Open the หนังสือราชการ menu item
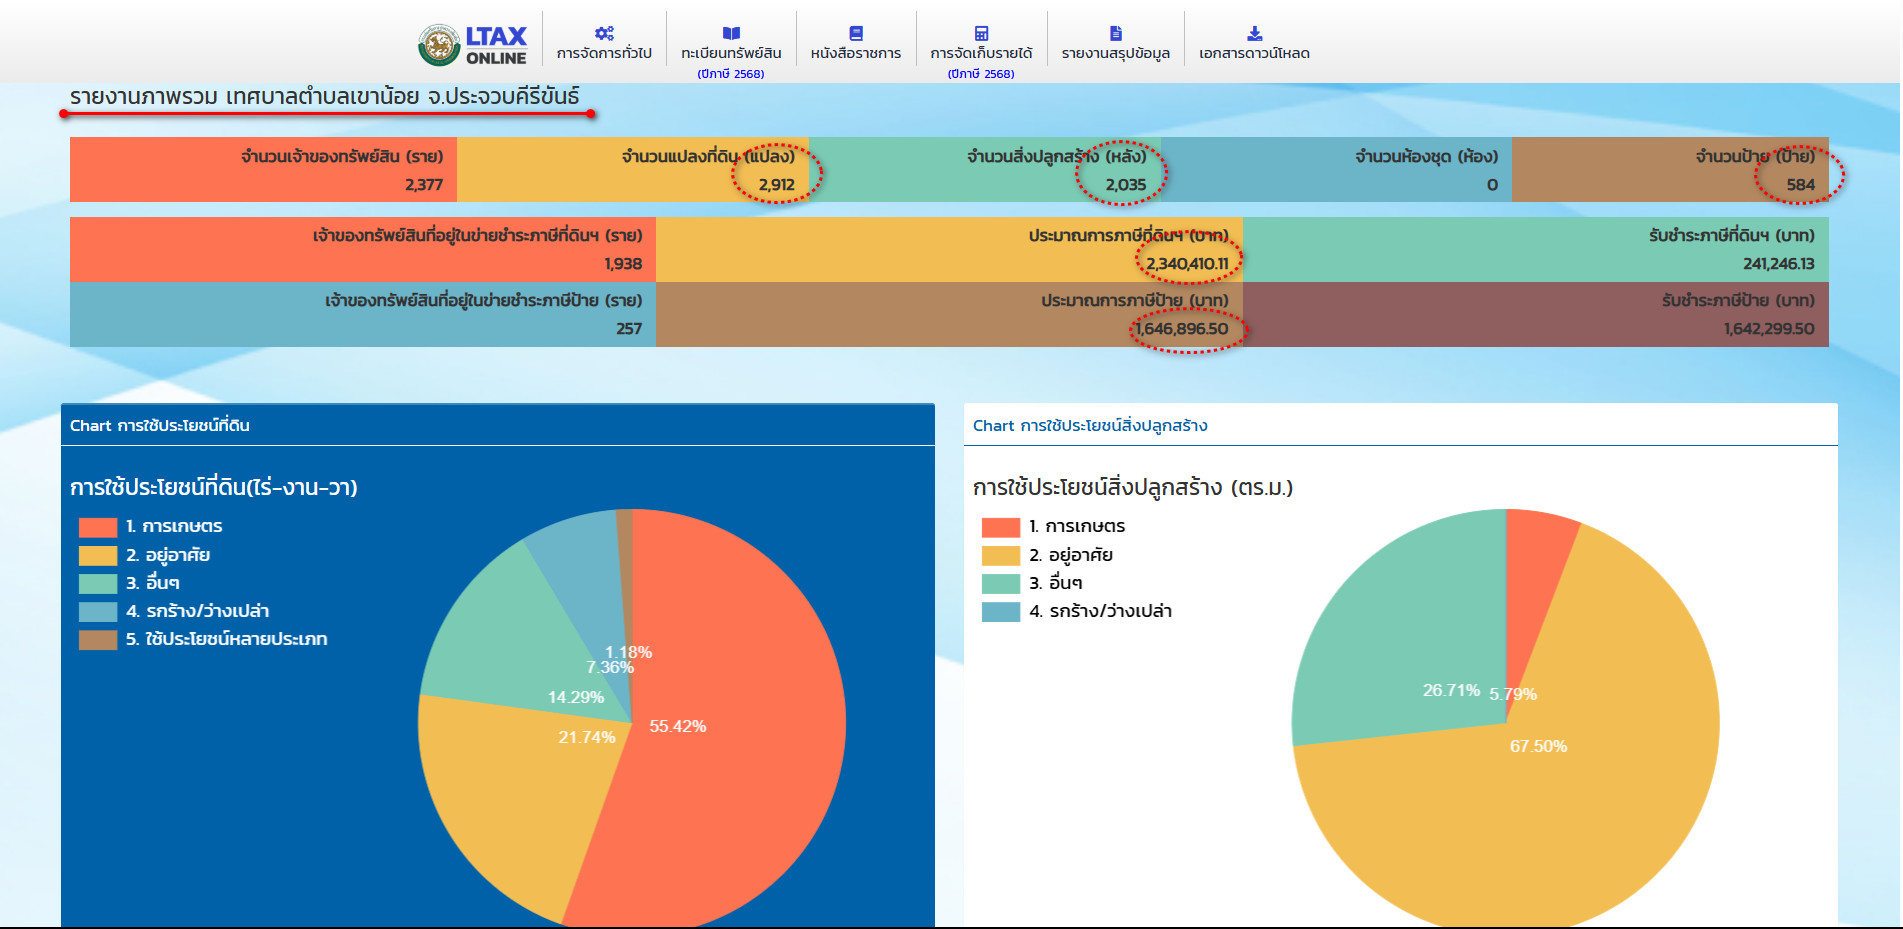Image resolution: width=1903 pixels, height=929 pixels. pyautogui.click(x=856, y=53)
